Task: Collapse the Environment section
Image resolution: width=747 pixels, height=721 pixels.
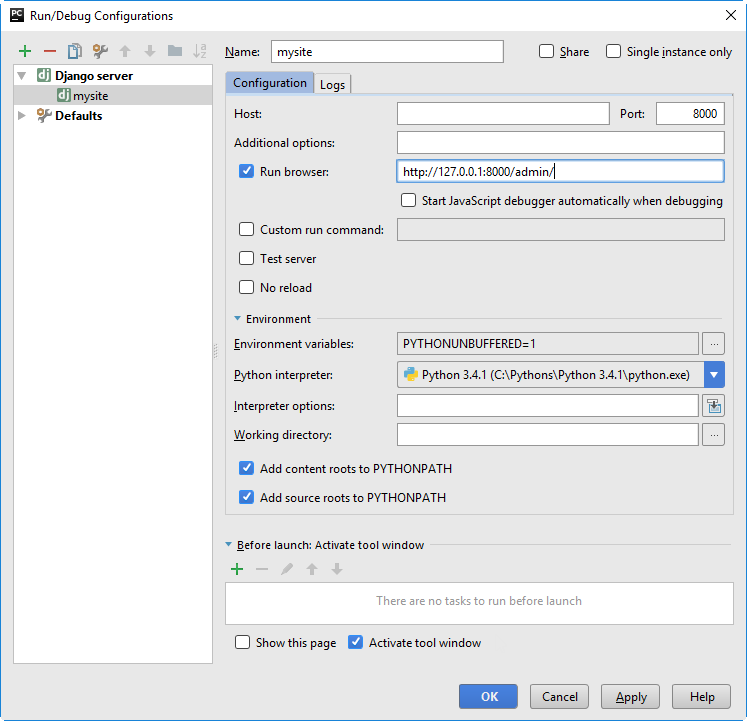Action: click(237, 318)
